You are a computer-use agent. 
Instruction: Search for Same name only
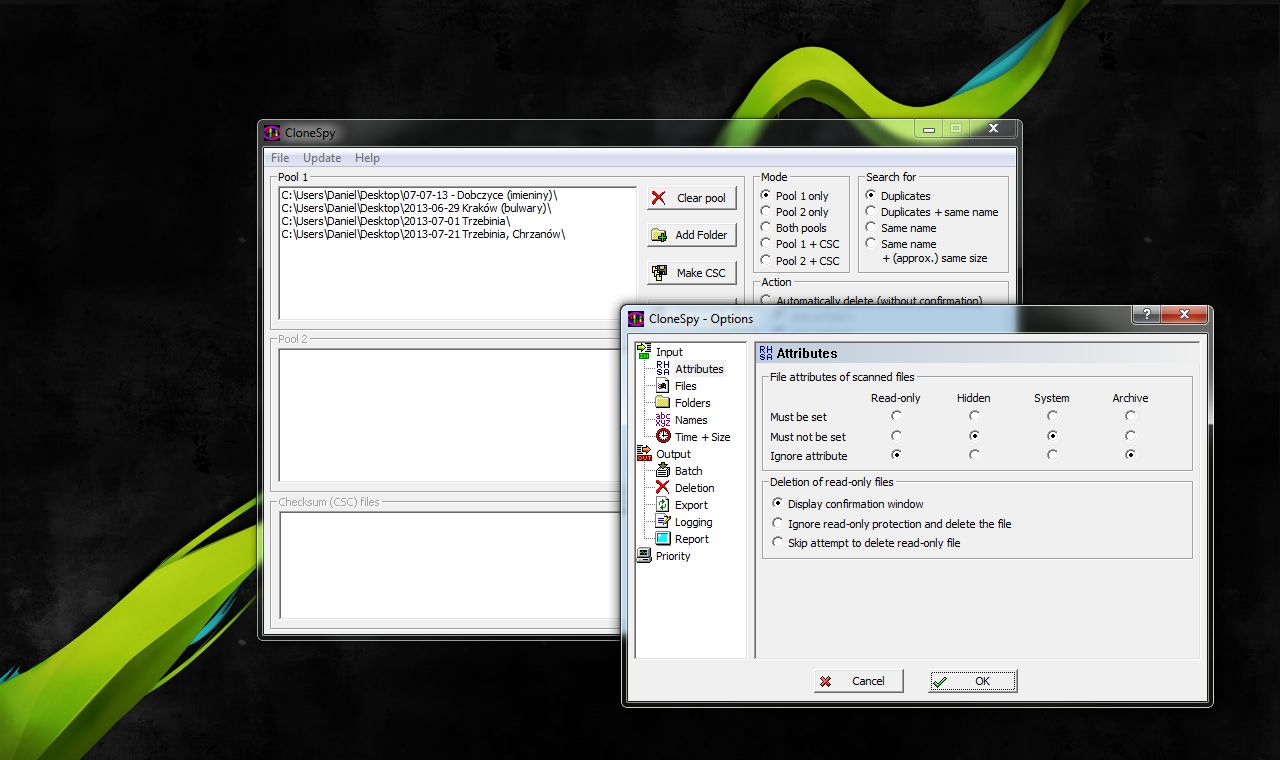point(901,228)
